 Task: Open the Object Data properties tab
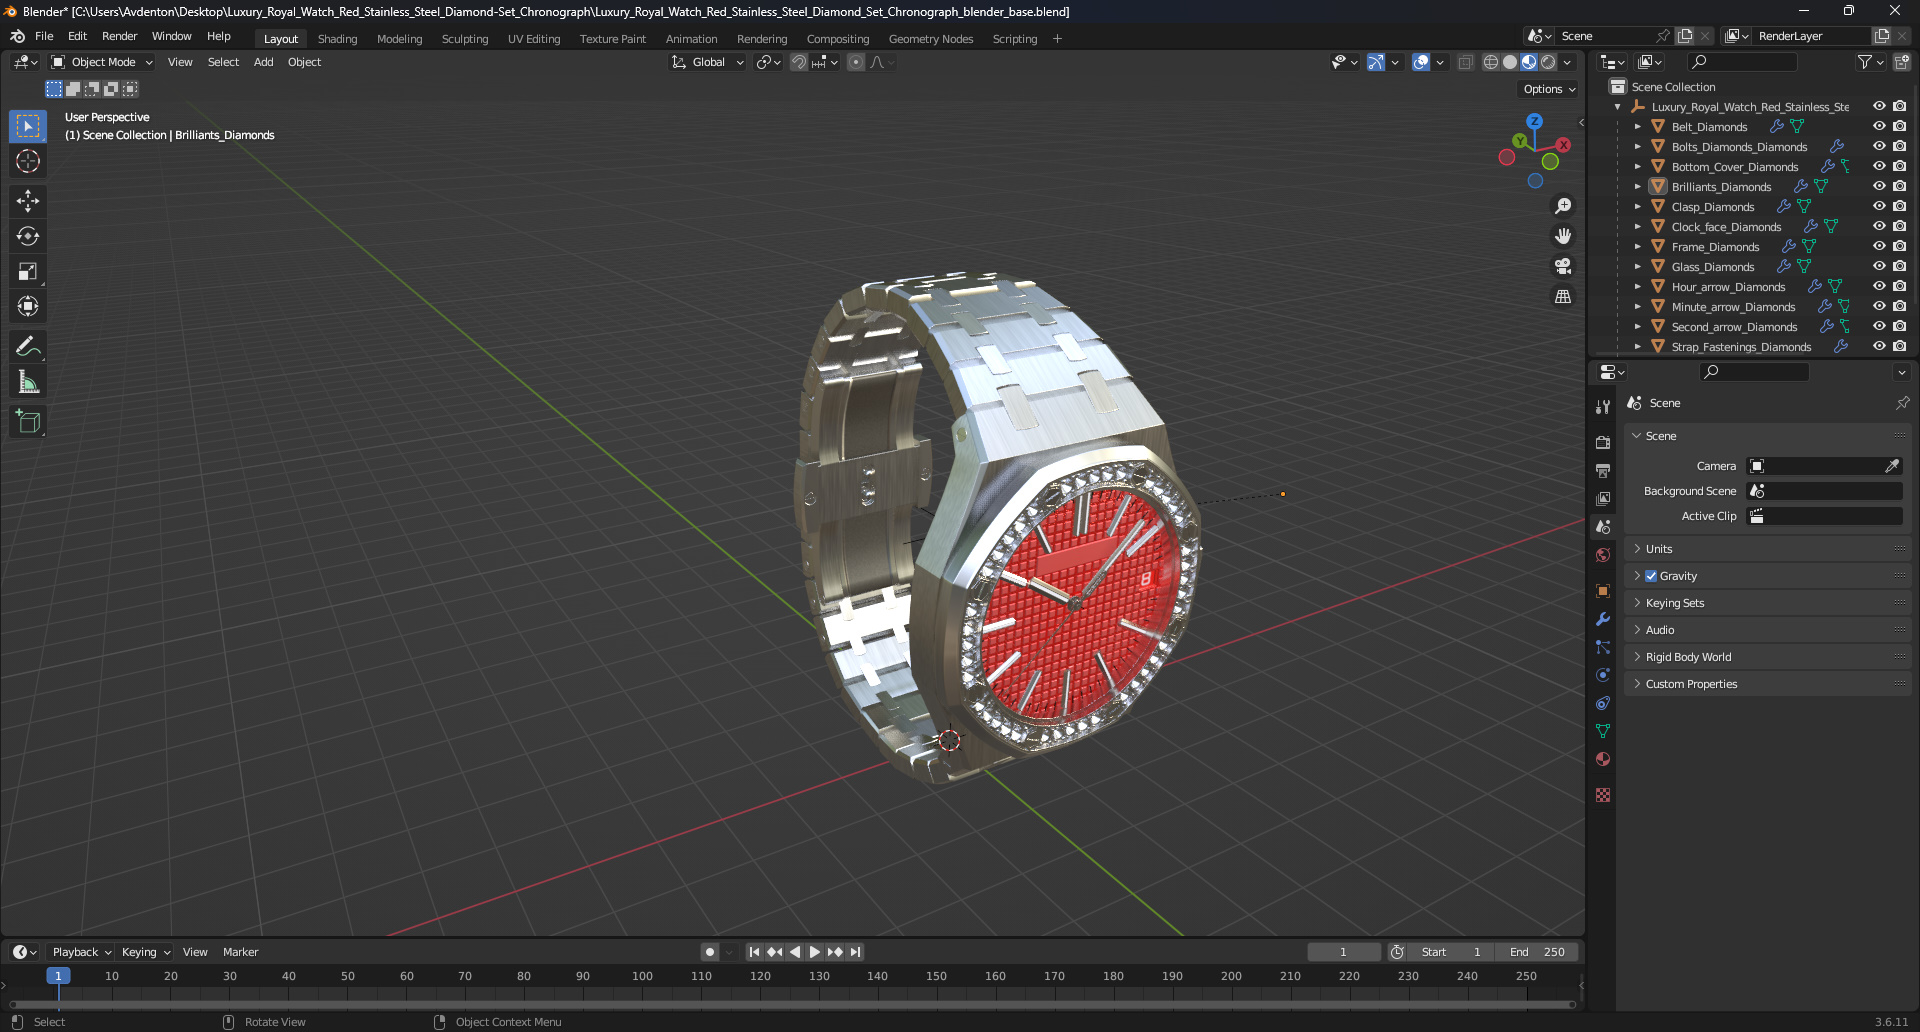1603,731
